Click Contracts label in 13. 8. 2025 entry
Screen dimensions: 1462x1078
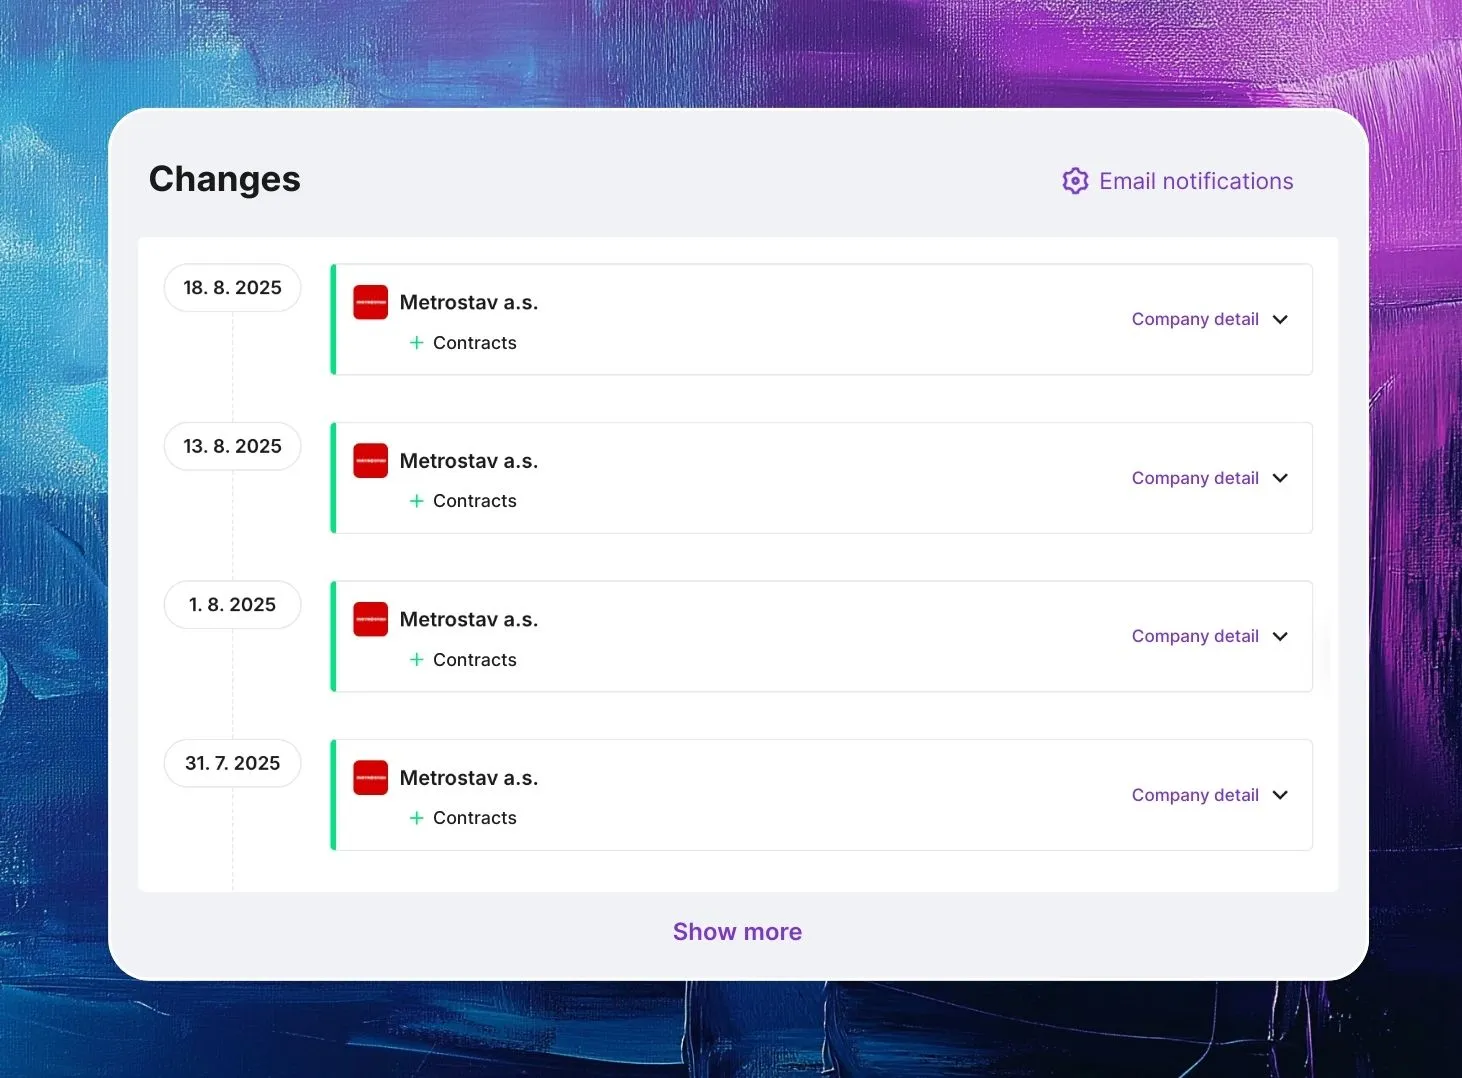click(x=475, y=501)
